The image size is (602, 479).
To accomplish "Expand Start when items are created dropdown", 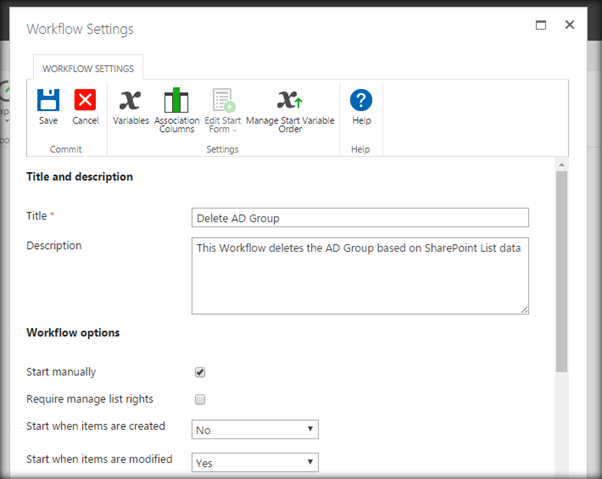I will (x=255, y=430).
